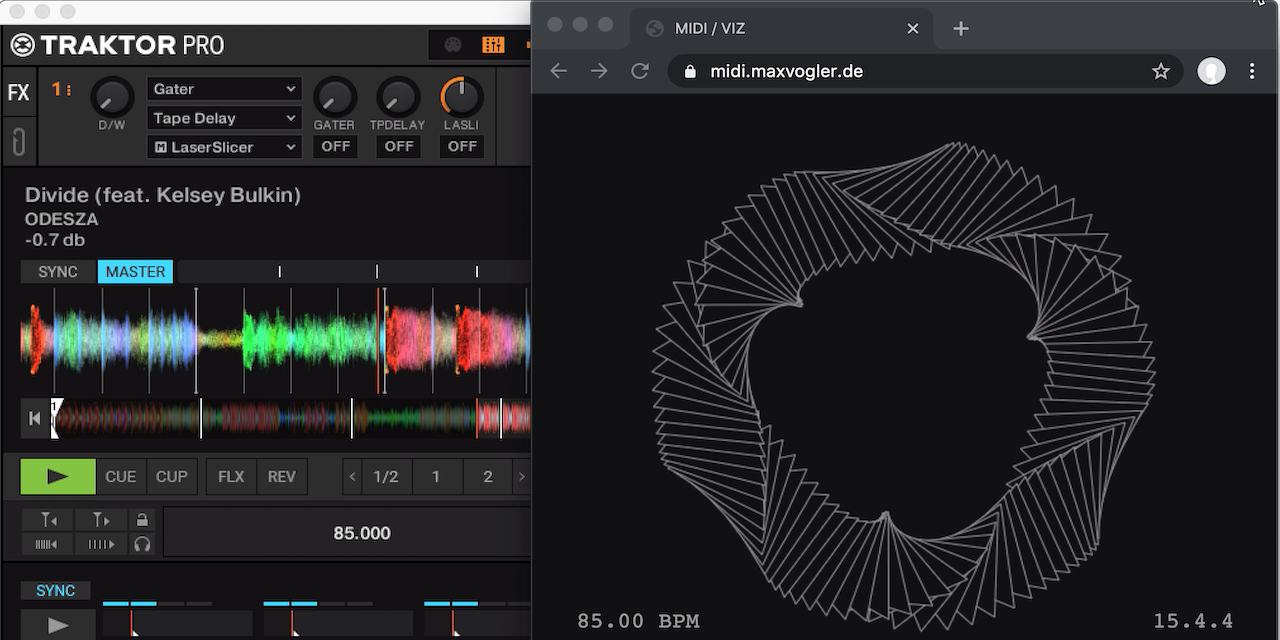
Task: Click the skip-to-start icon beside the stripe waveform
Action: 35,418
